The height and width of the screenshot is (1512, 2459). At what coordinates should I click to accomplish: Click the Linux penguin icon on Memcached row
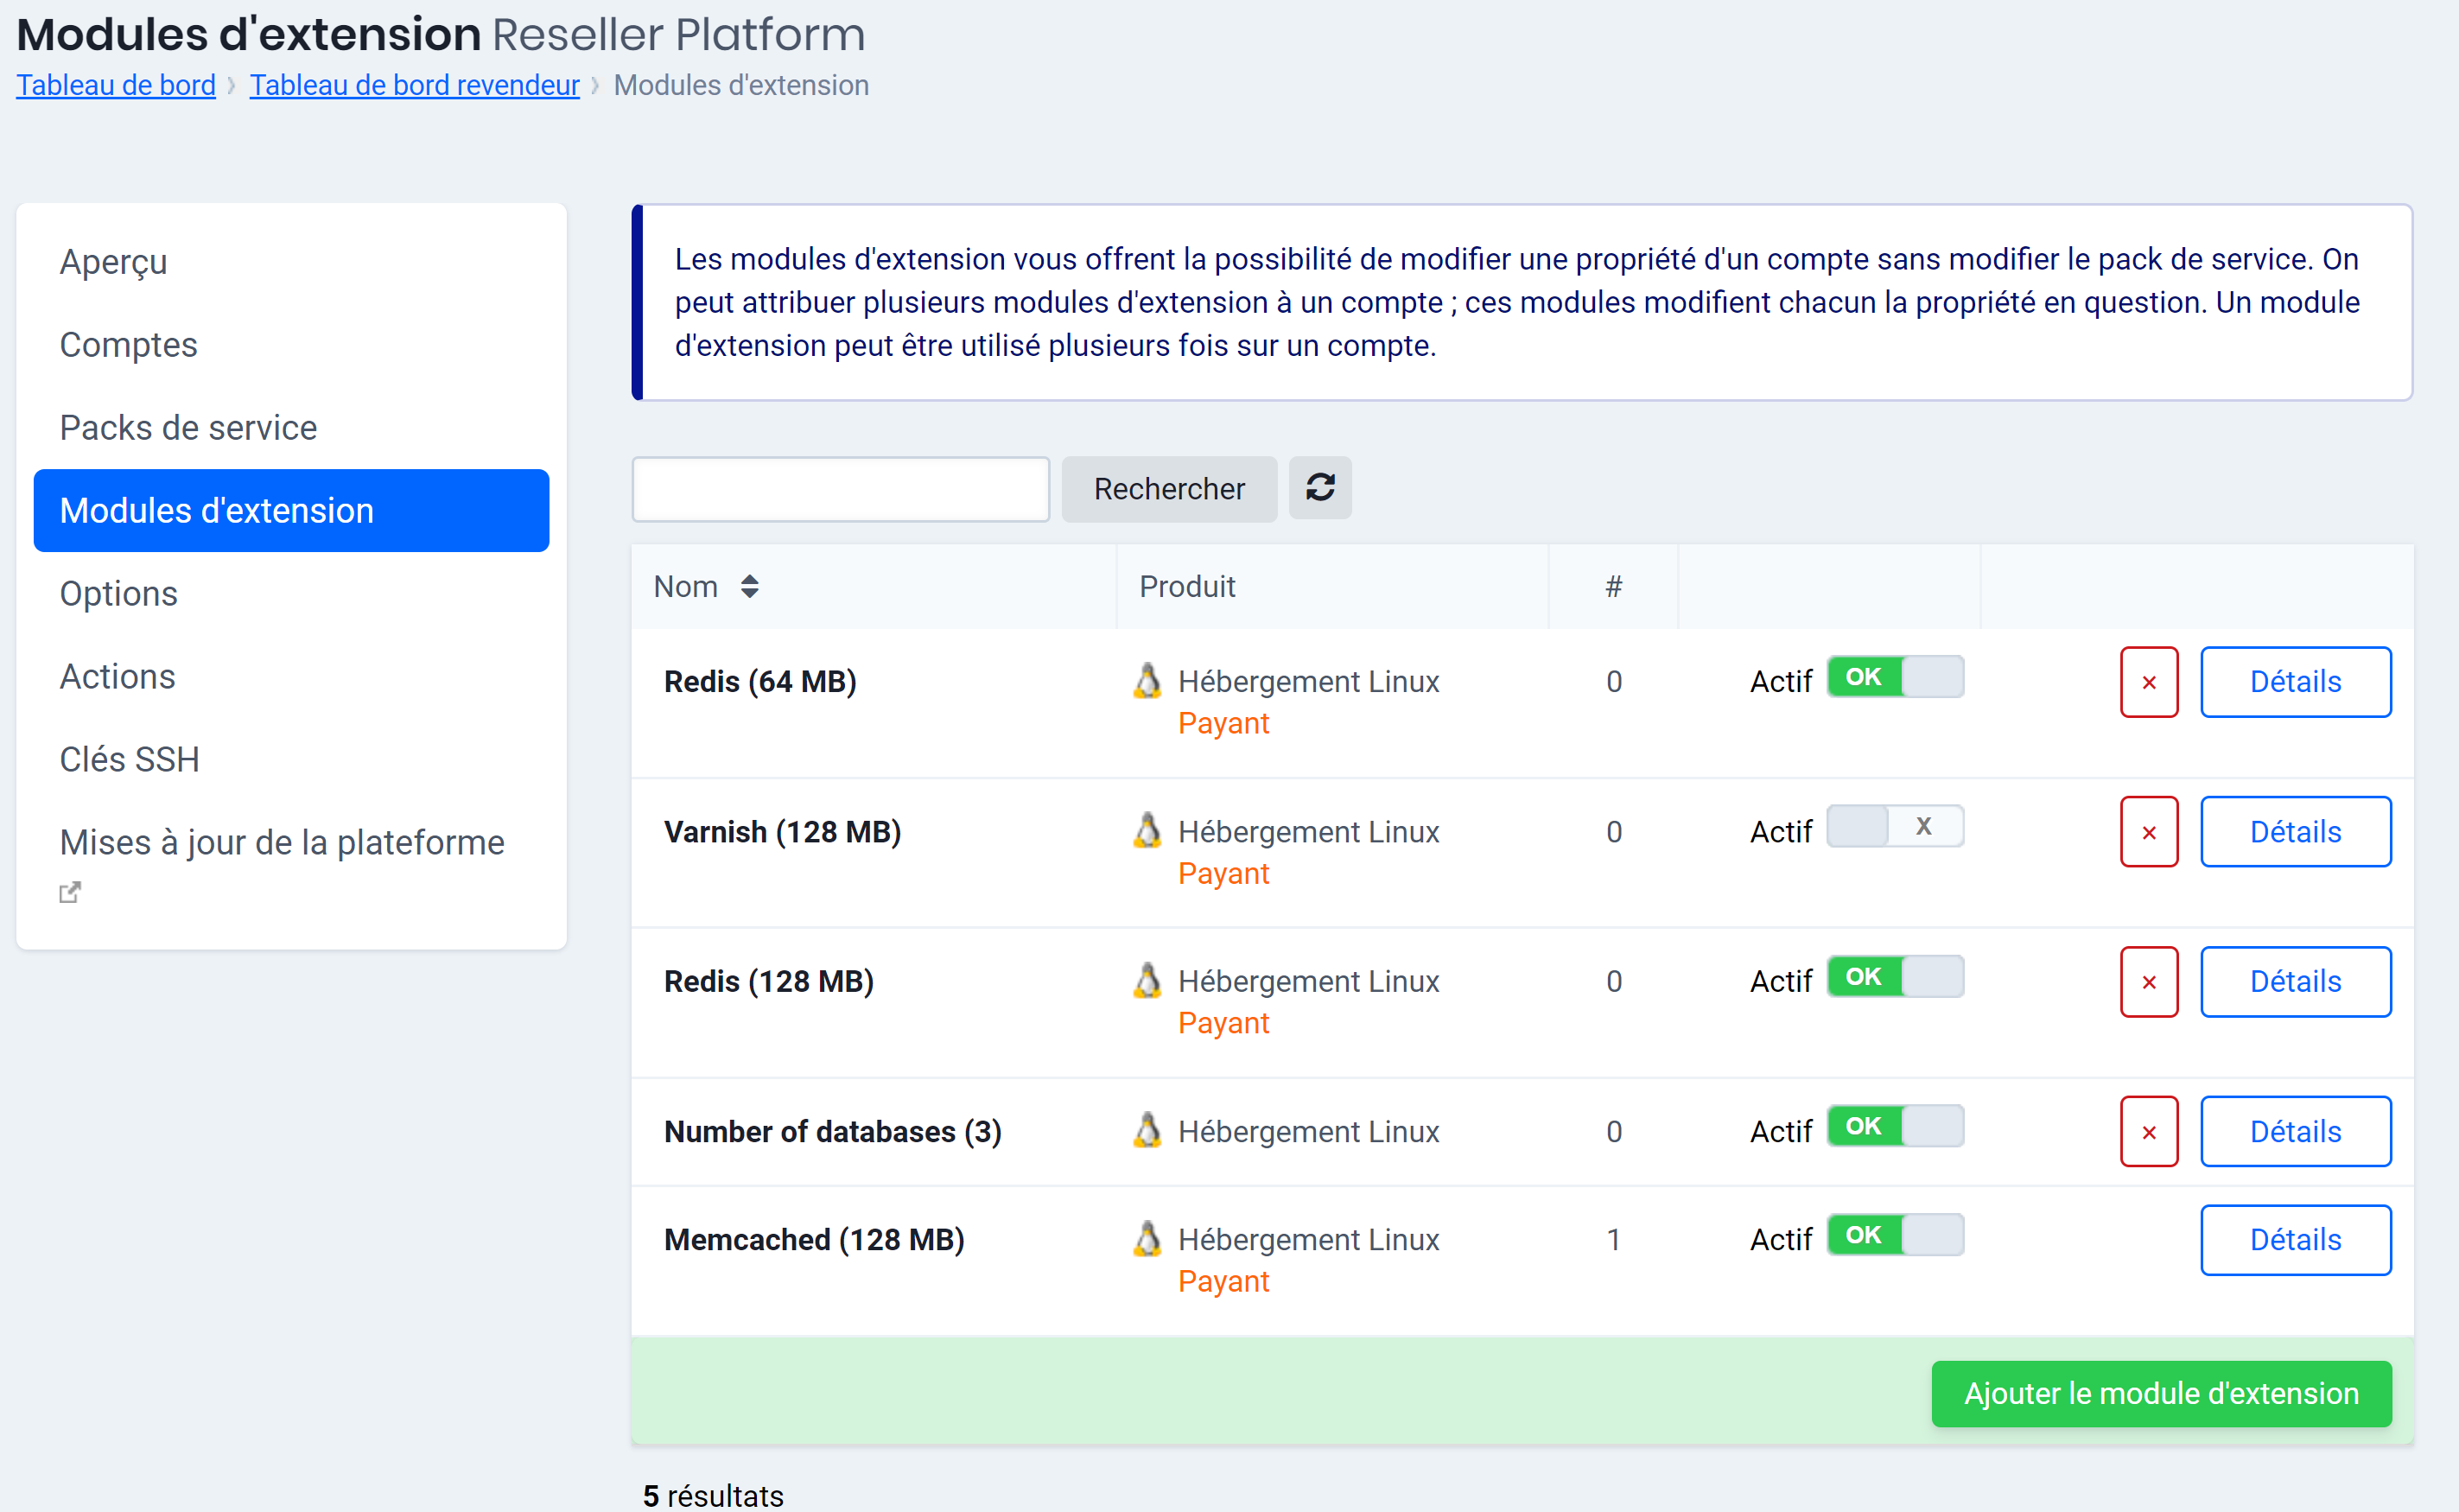[x=1148, y=1239]
